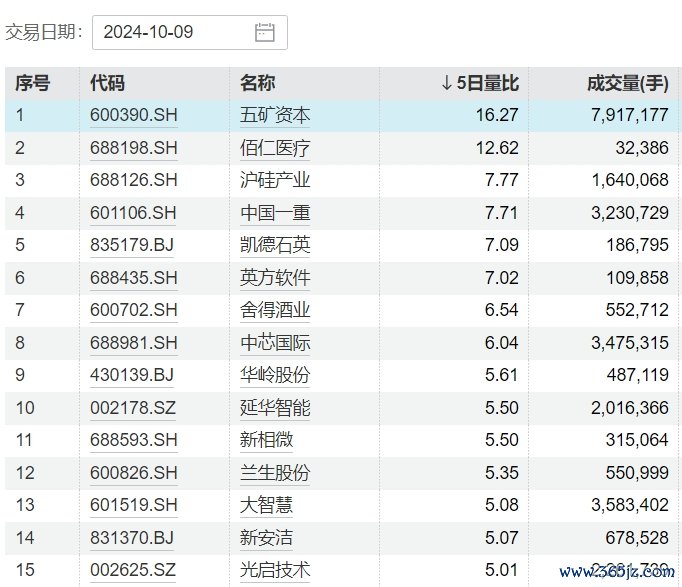Click the trade date input 2024-10-09
Viewport: 682px width, 587px height.
click(x=190, y=33)
